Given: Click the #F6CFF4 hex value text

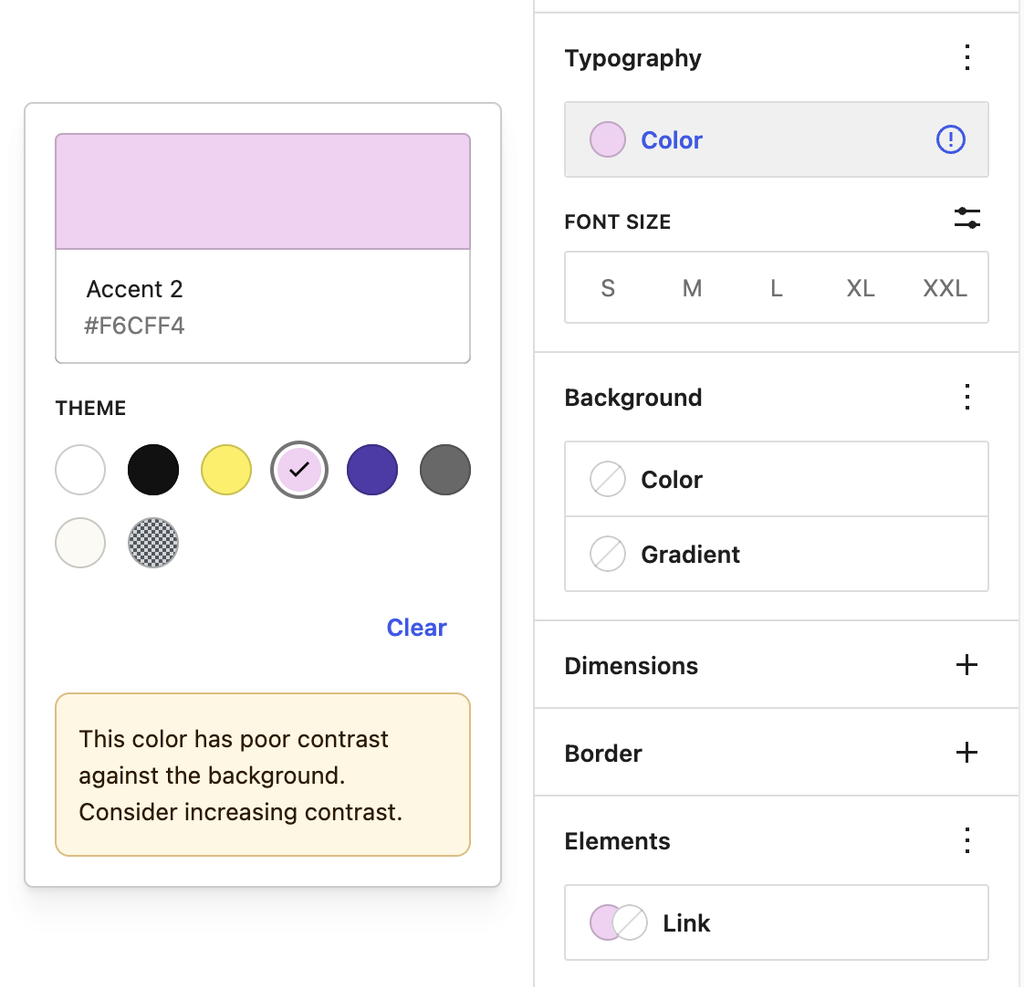Looking at the screenshot, I should click(135, 325).
